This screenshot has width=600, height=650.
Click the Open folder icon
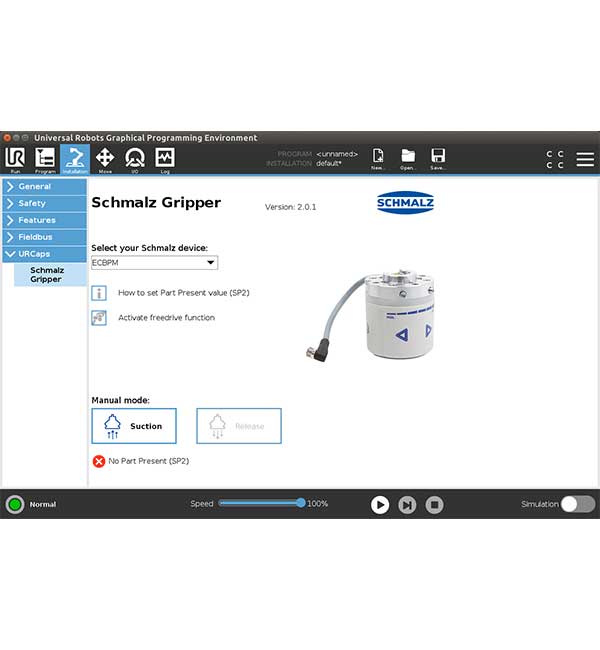tap(408, 159)
